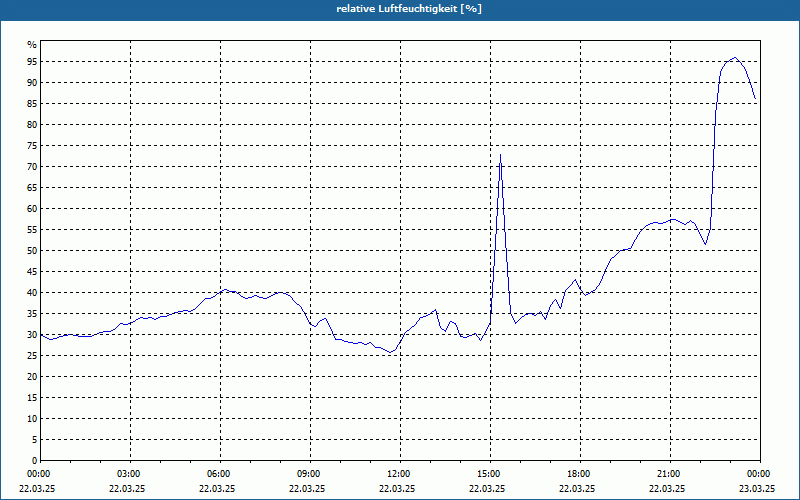Viewport: 800px width, 500px height.
Task: Click the '30' y-axis label
Action: [x=32, y=335]
